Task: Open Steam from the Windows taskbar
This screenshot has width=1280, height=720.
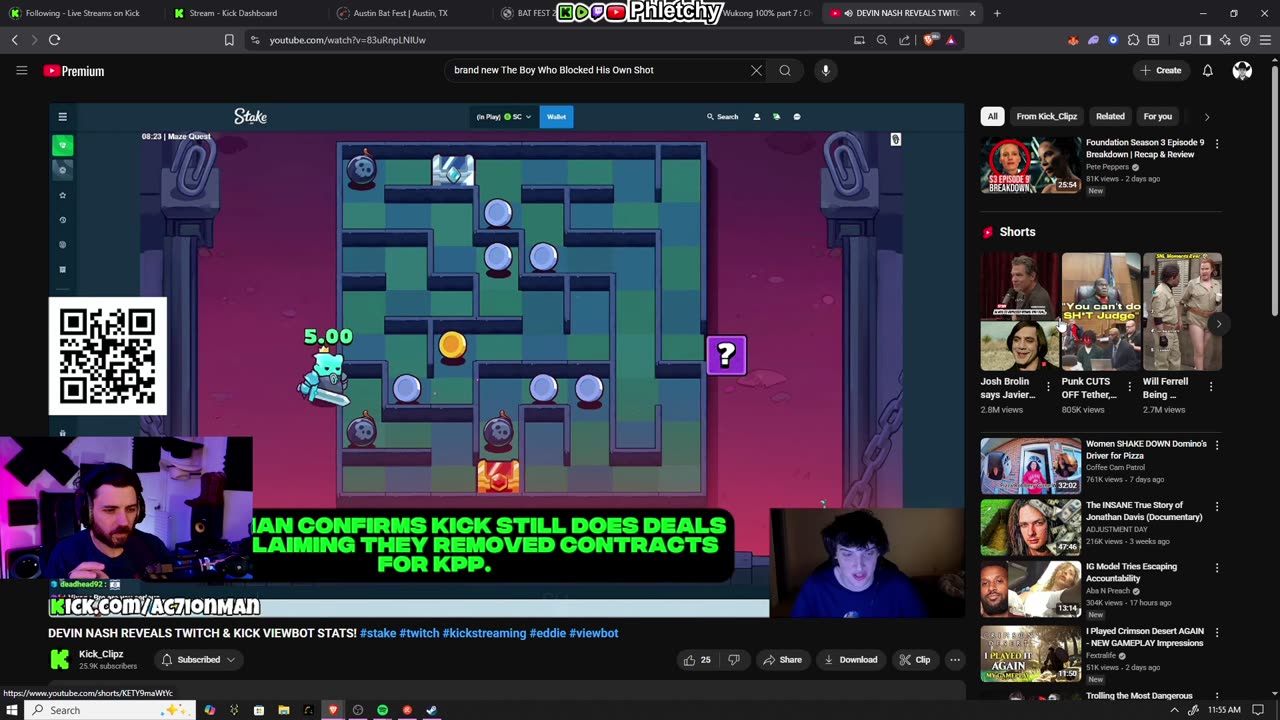Action: (432, 710)
